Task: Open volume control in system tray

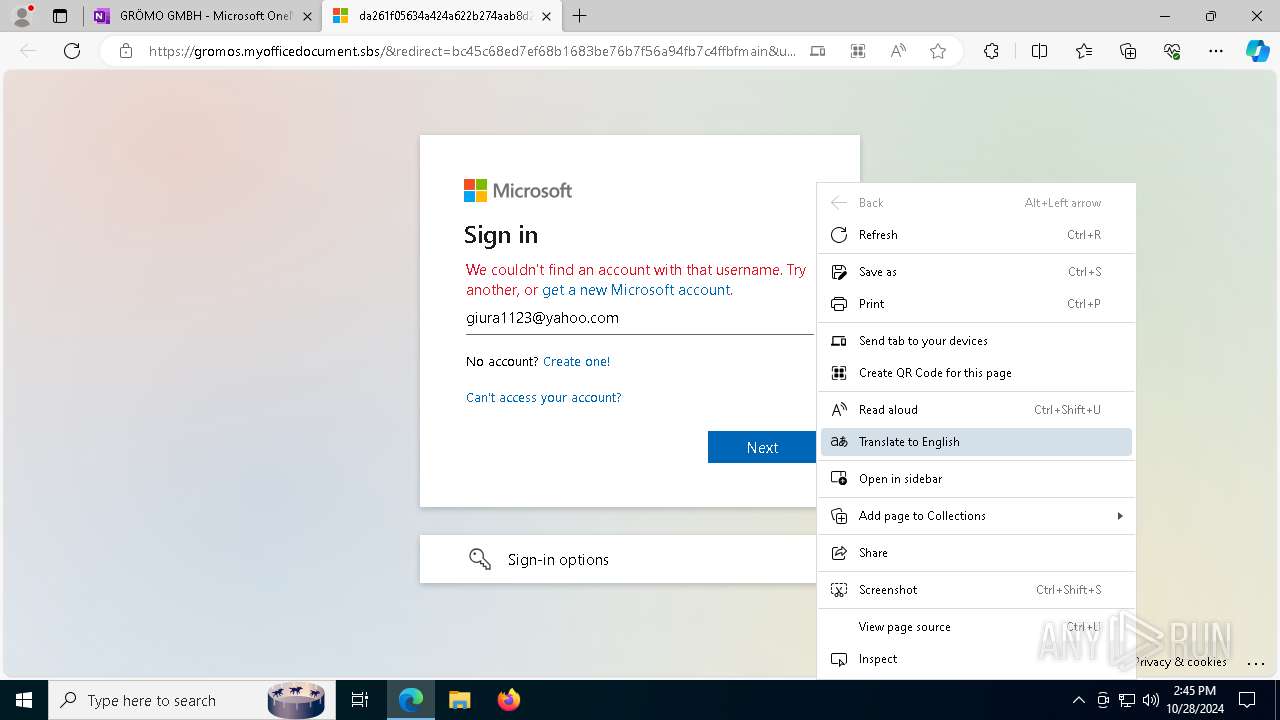Action: [1150, 700]
